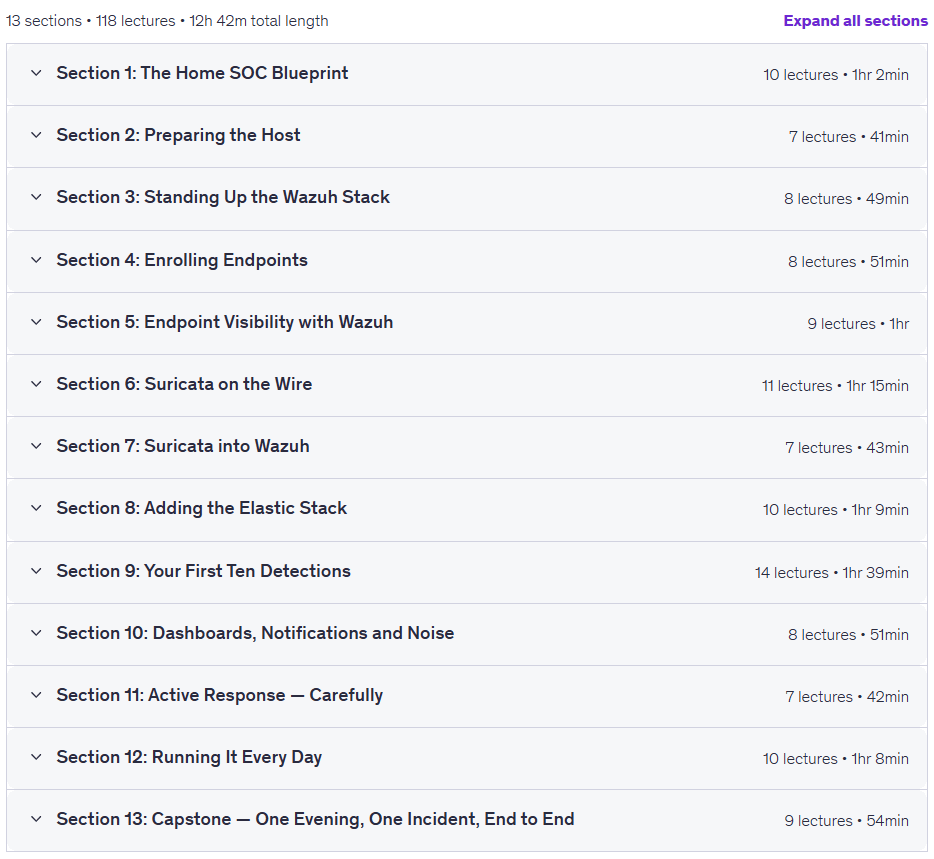Click '8 lectures • 51min' in Section 4 row

pyautogui.click(x=848, y=262)
